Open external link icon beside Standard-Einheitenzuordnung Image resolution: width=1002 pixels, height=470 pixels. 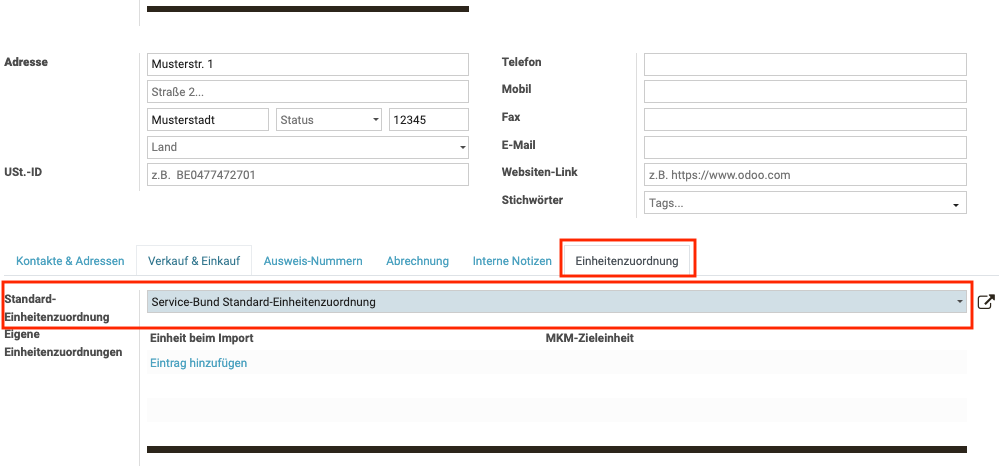[x=986, y=302]
